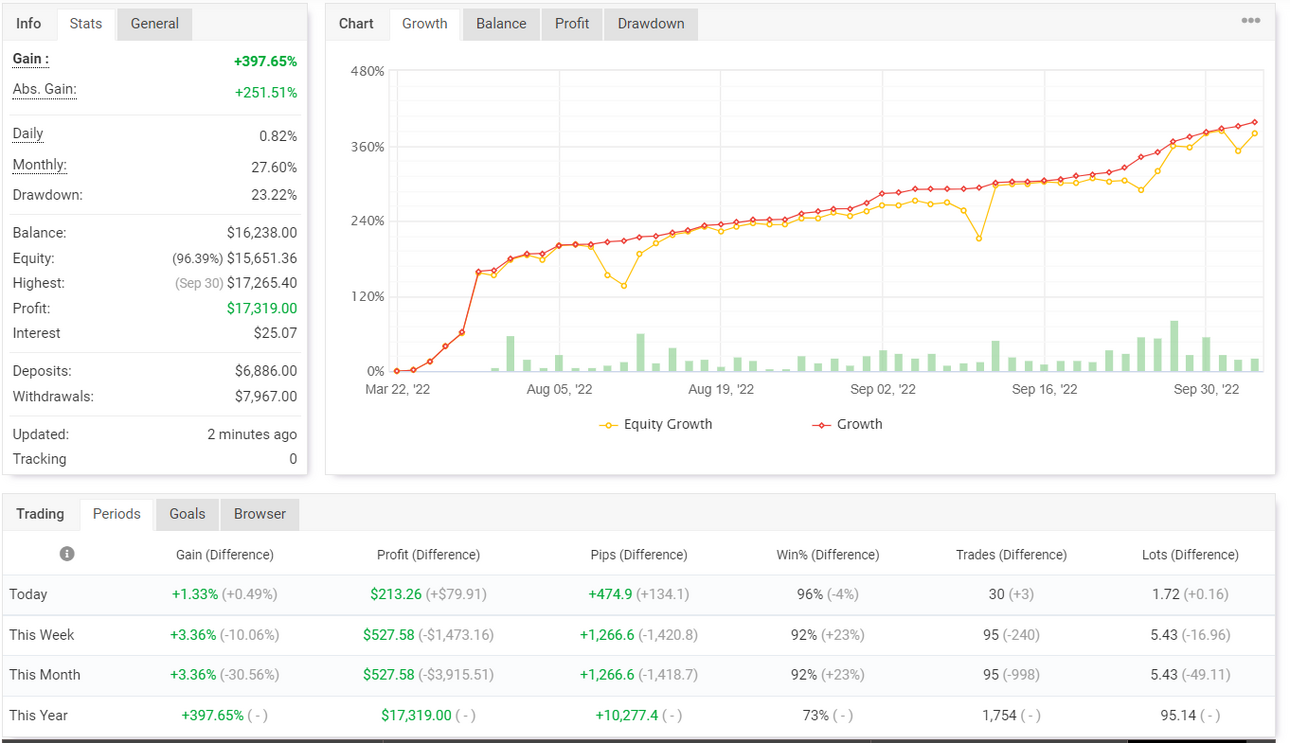Switch to the Stats tab
The image size is (1290, 743).
tap(86, 24)
